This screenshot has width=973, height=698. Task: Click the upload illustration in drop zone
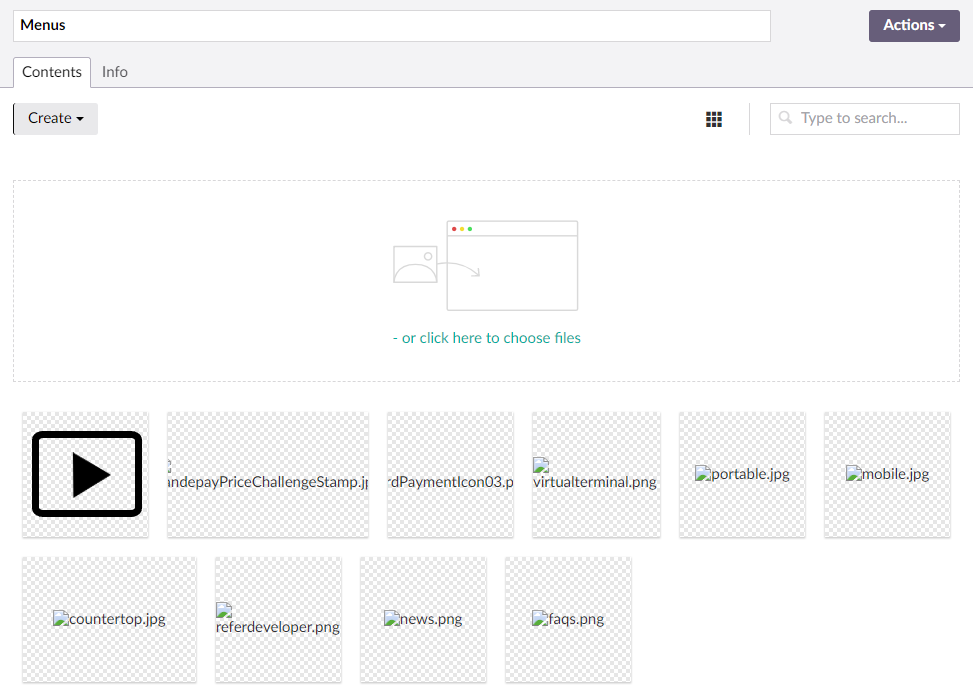[x=486, y=266]
